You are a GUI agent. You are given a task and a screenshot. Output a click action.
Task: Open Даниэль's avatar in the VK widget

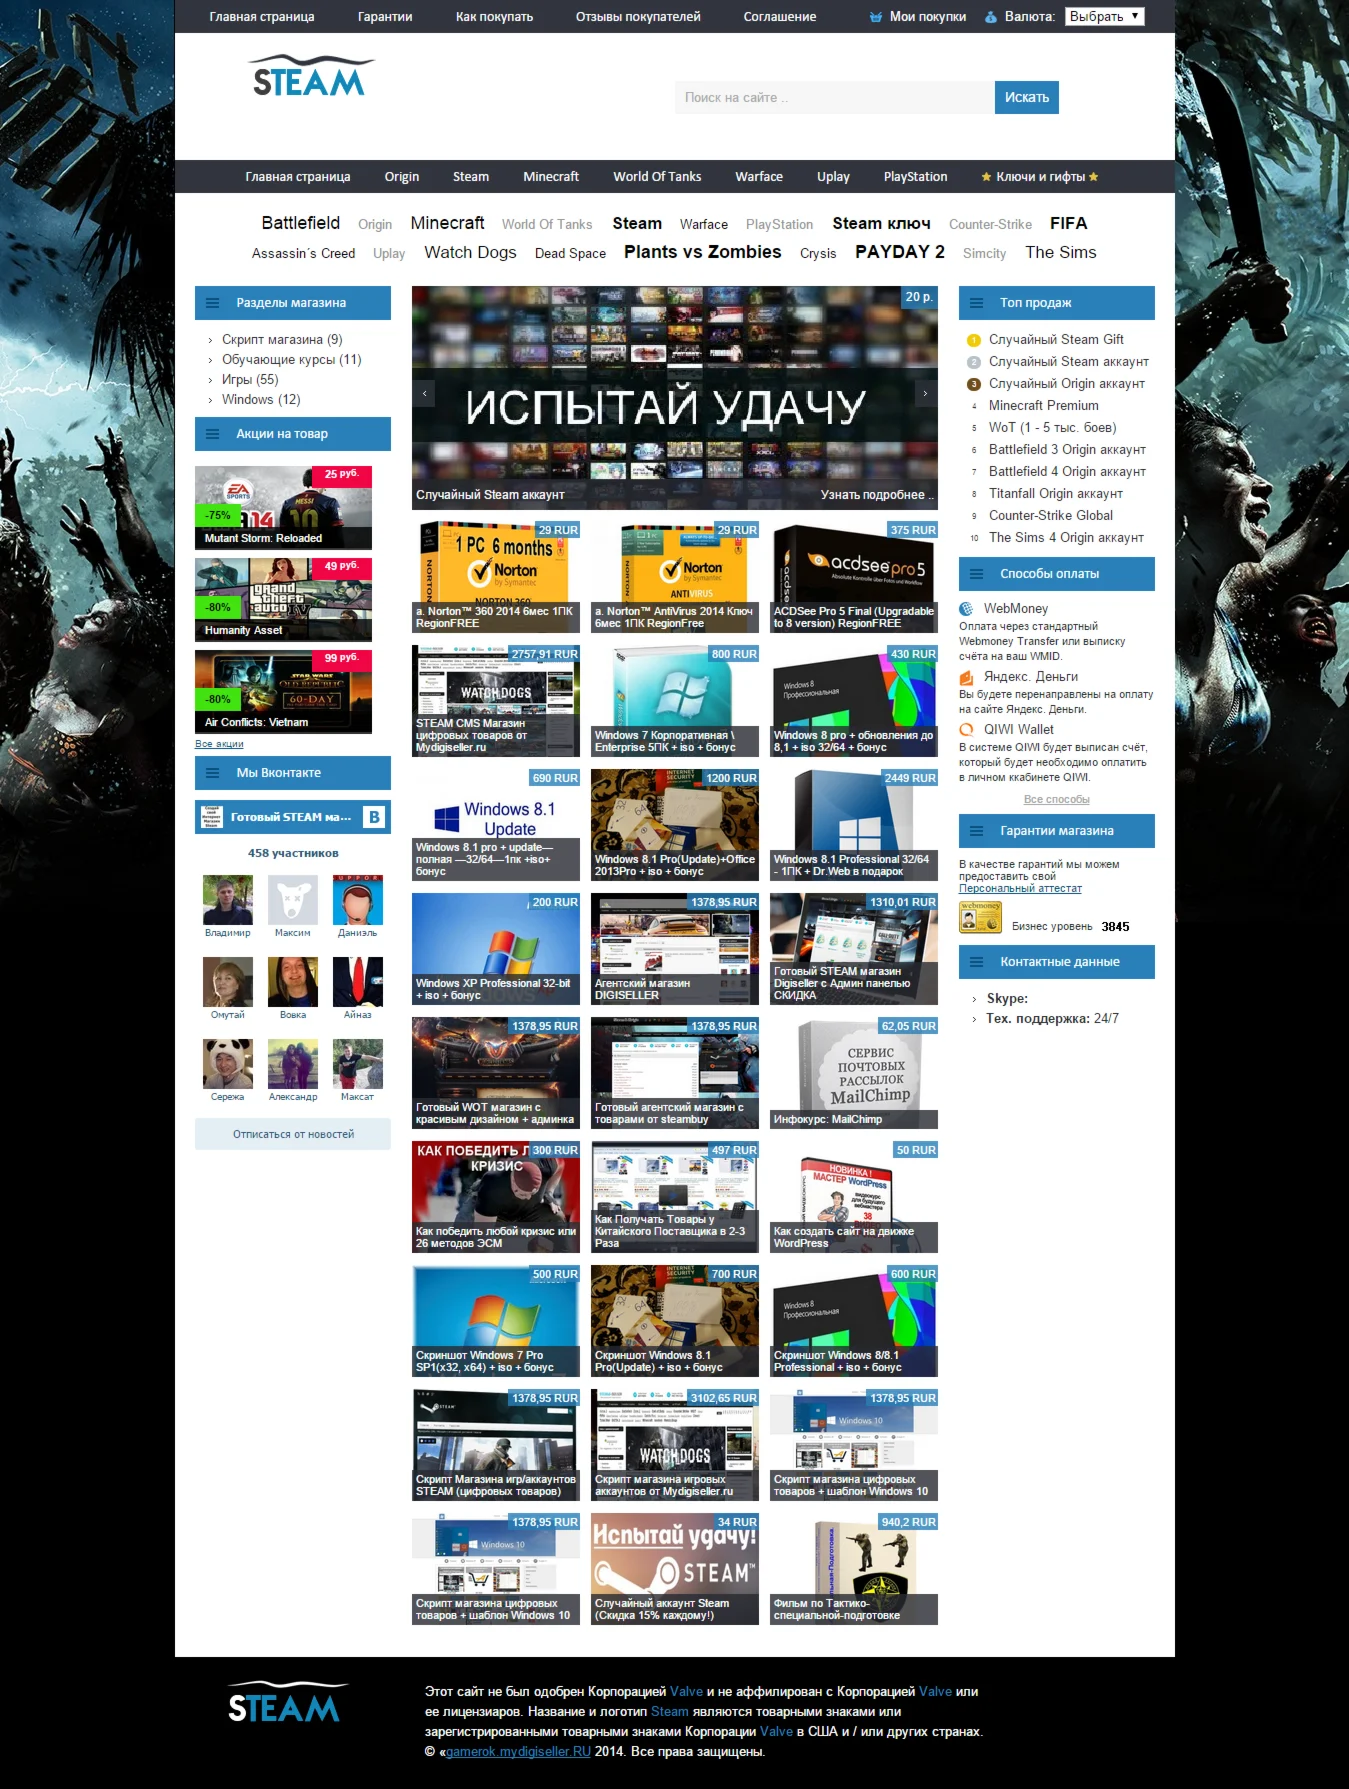pyautogui.click(x=358, y=900)
